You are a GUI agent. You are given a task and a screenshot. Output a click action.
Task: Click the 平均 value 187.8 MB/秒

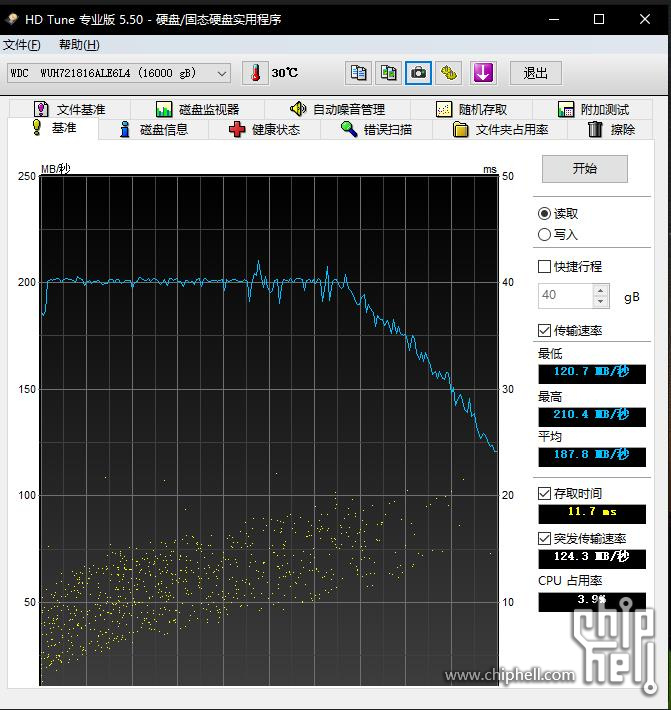coord(592,456)
